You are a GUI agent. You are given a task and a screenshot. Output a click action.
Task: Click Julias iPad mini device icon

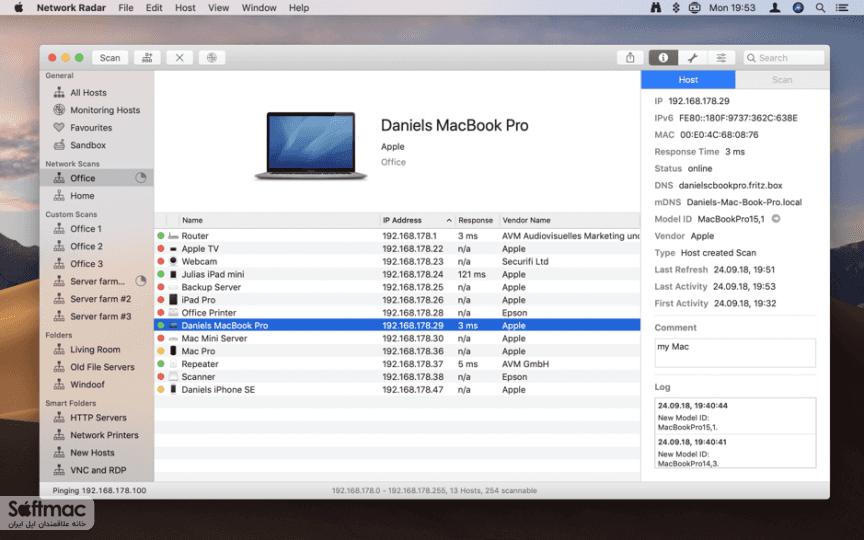[173, 274]
